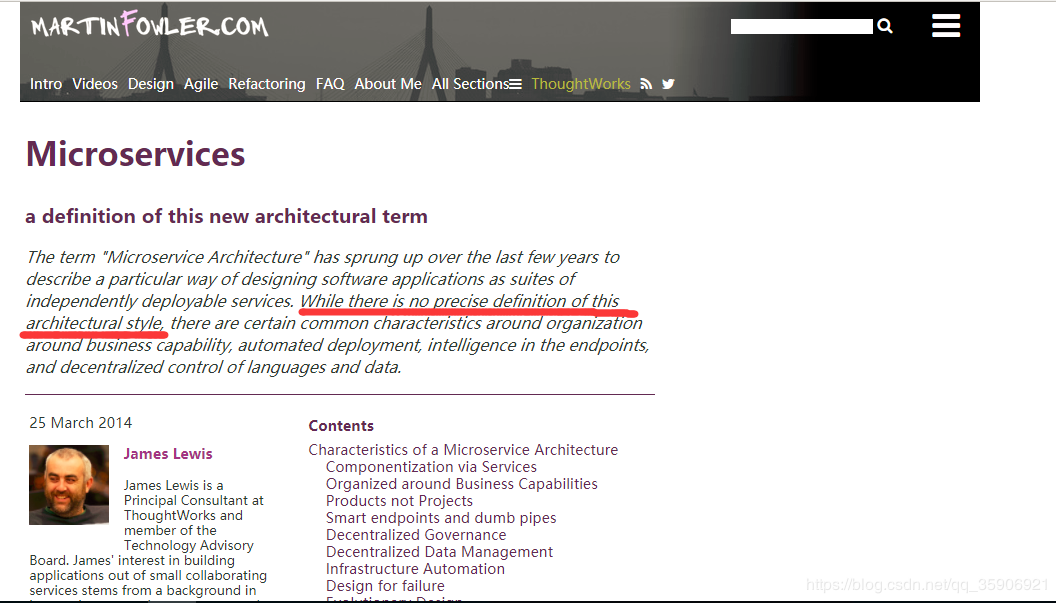Jump to Characteristics of a Microservice Architecture

click(463, 450)
